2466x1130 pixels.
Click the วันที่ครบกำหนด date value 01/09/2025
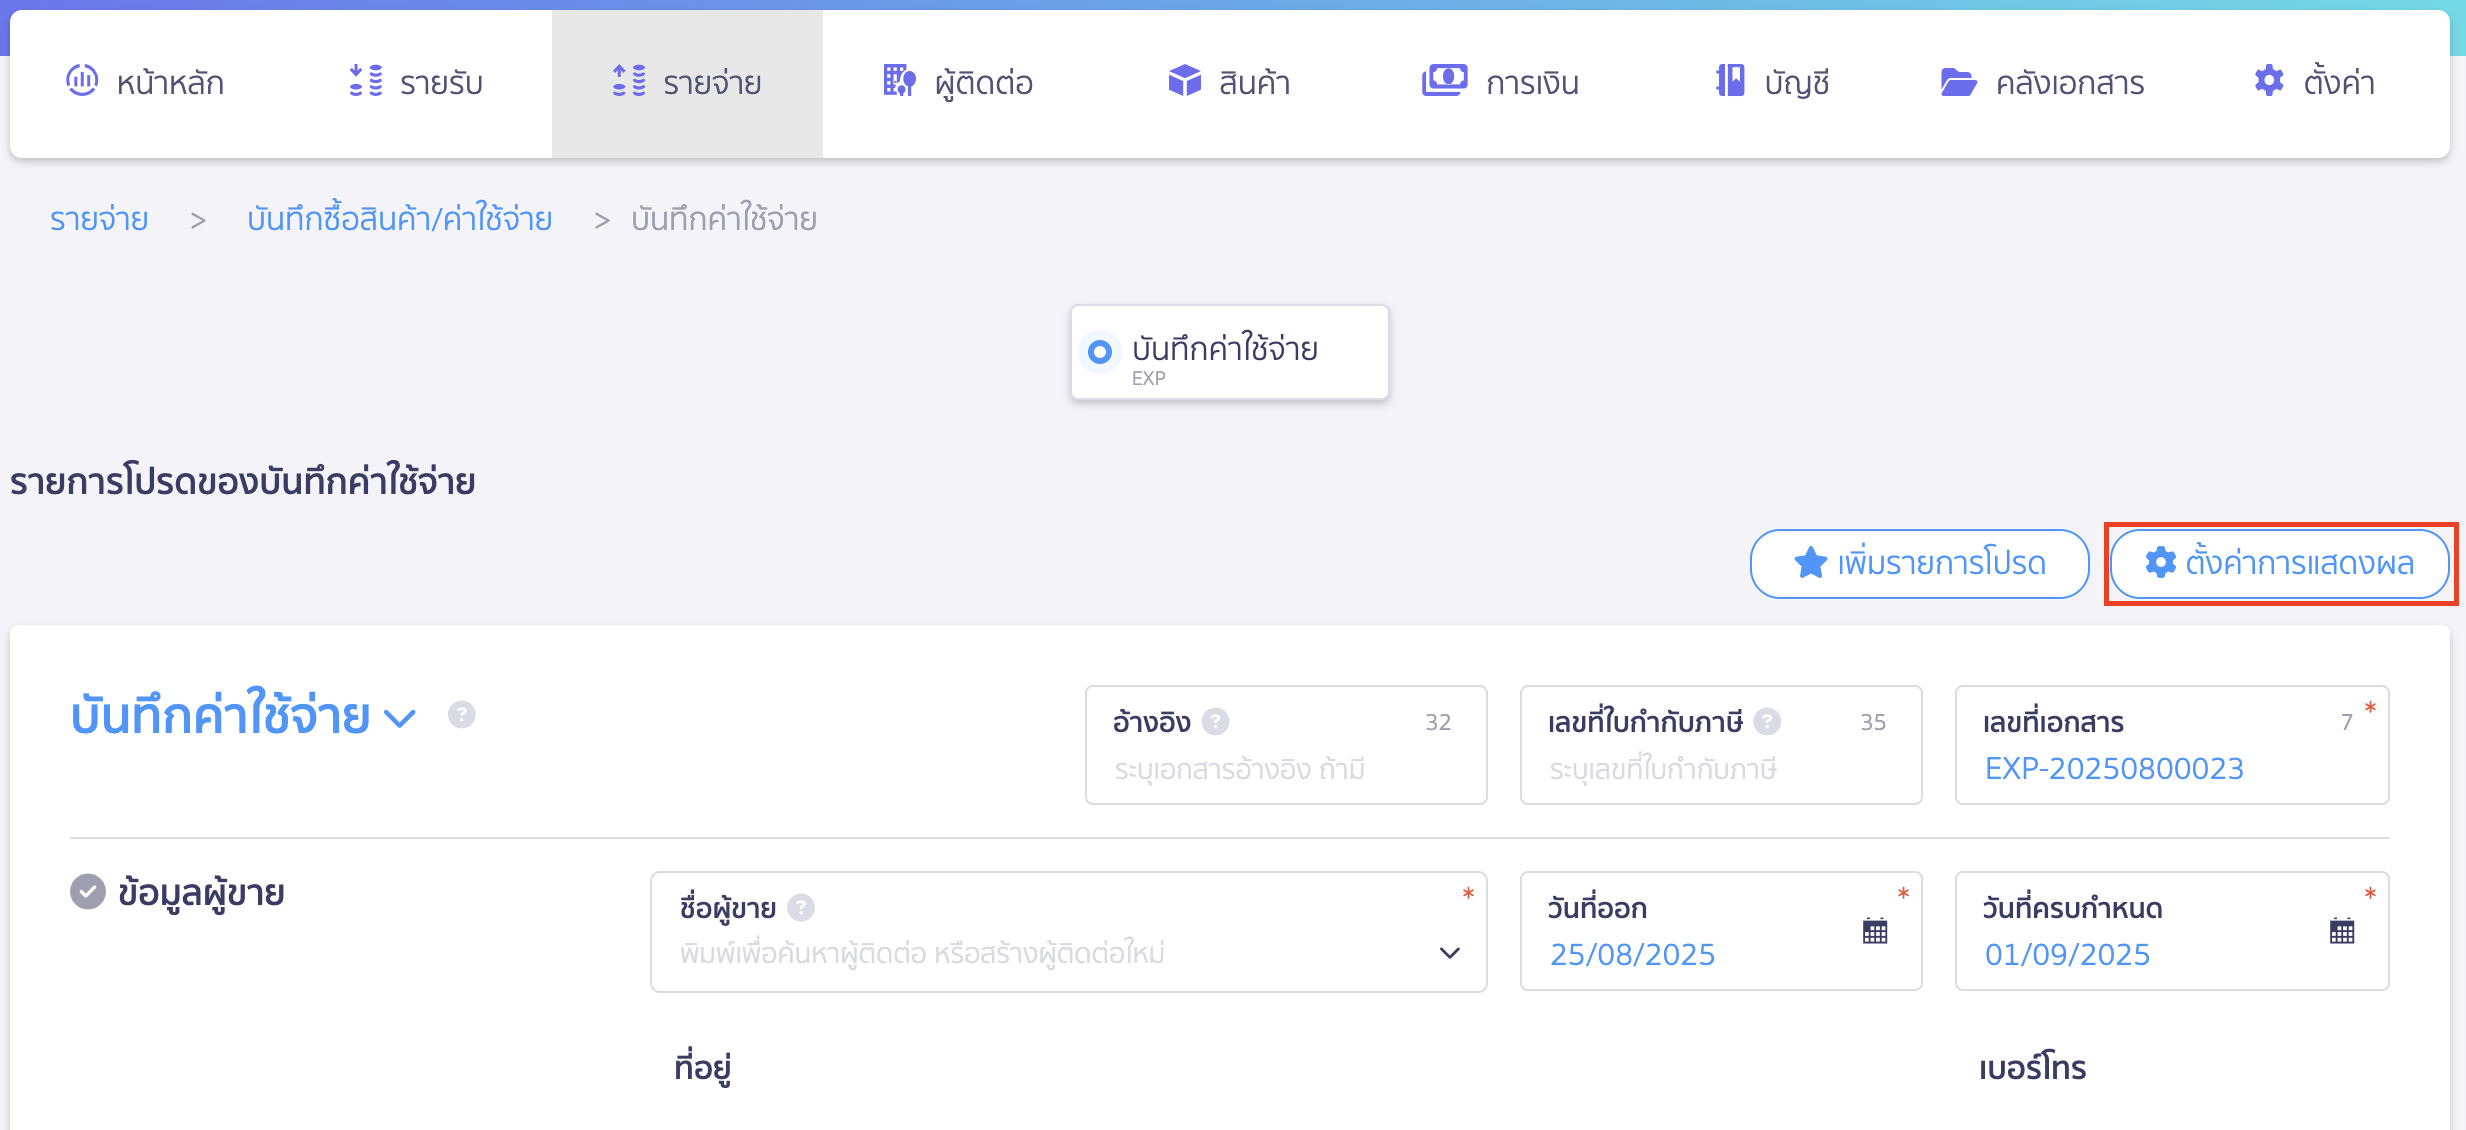2067,954
